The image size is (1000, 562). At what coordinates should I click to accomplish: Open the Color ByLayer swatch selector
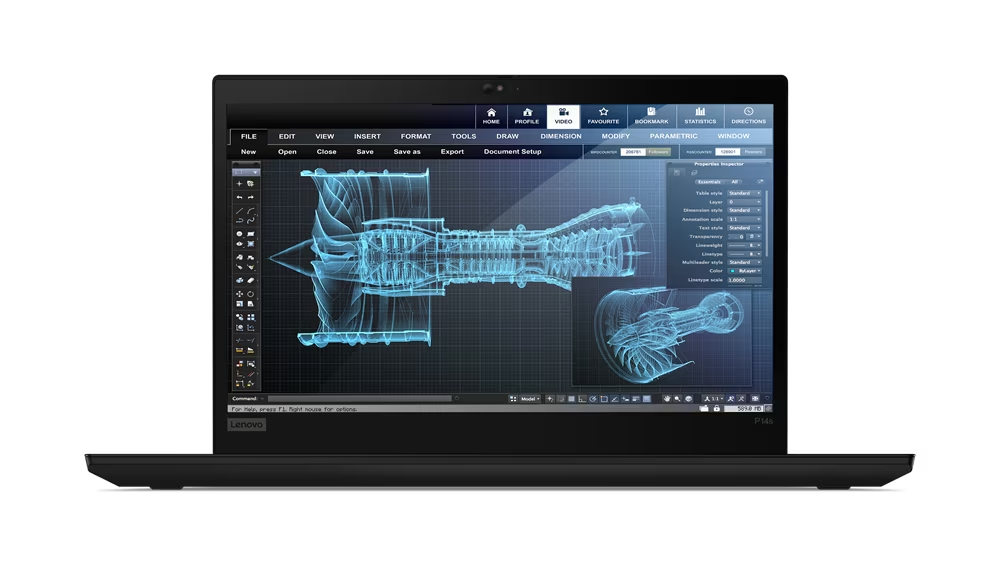pos(744,271)
